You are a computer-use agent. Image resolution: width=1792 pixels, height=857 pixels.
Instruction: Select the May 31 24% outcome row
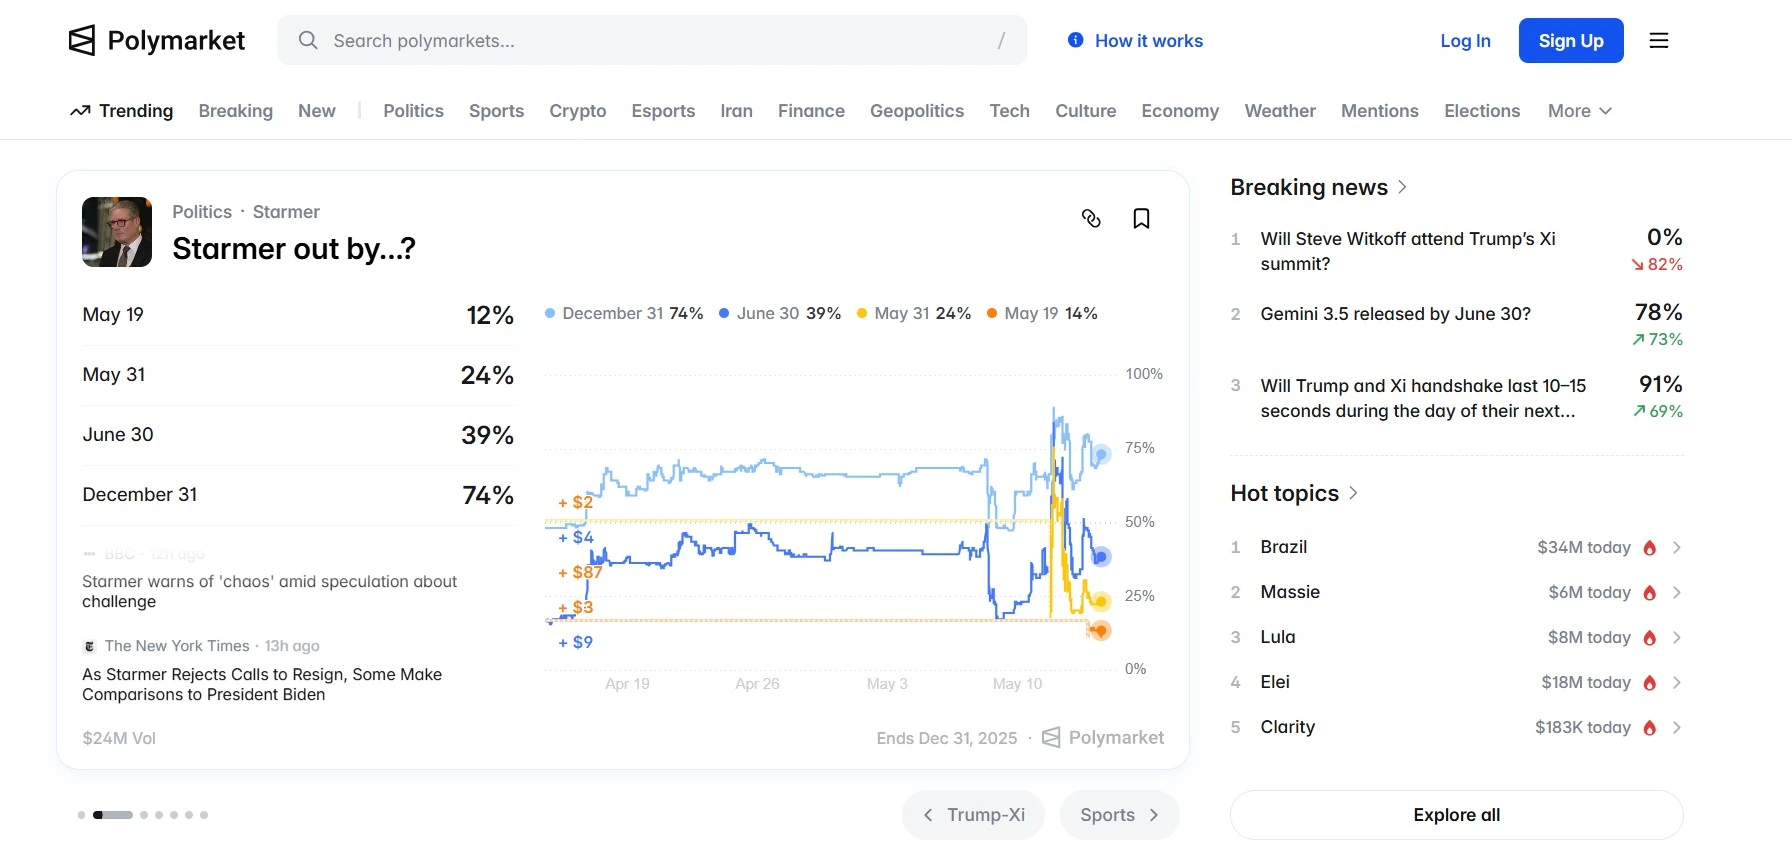click(x=298, y=375)
